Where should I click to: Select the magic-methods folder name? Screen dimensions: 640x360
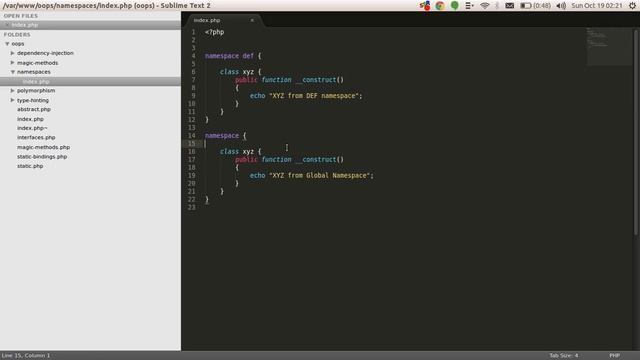tap(38, 63)
